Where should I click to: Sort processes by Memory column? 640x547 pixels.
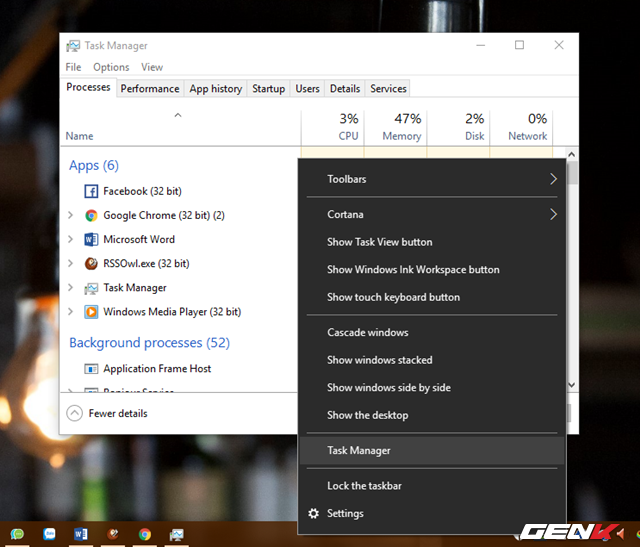396,127
